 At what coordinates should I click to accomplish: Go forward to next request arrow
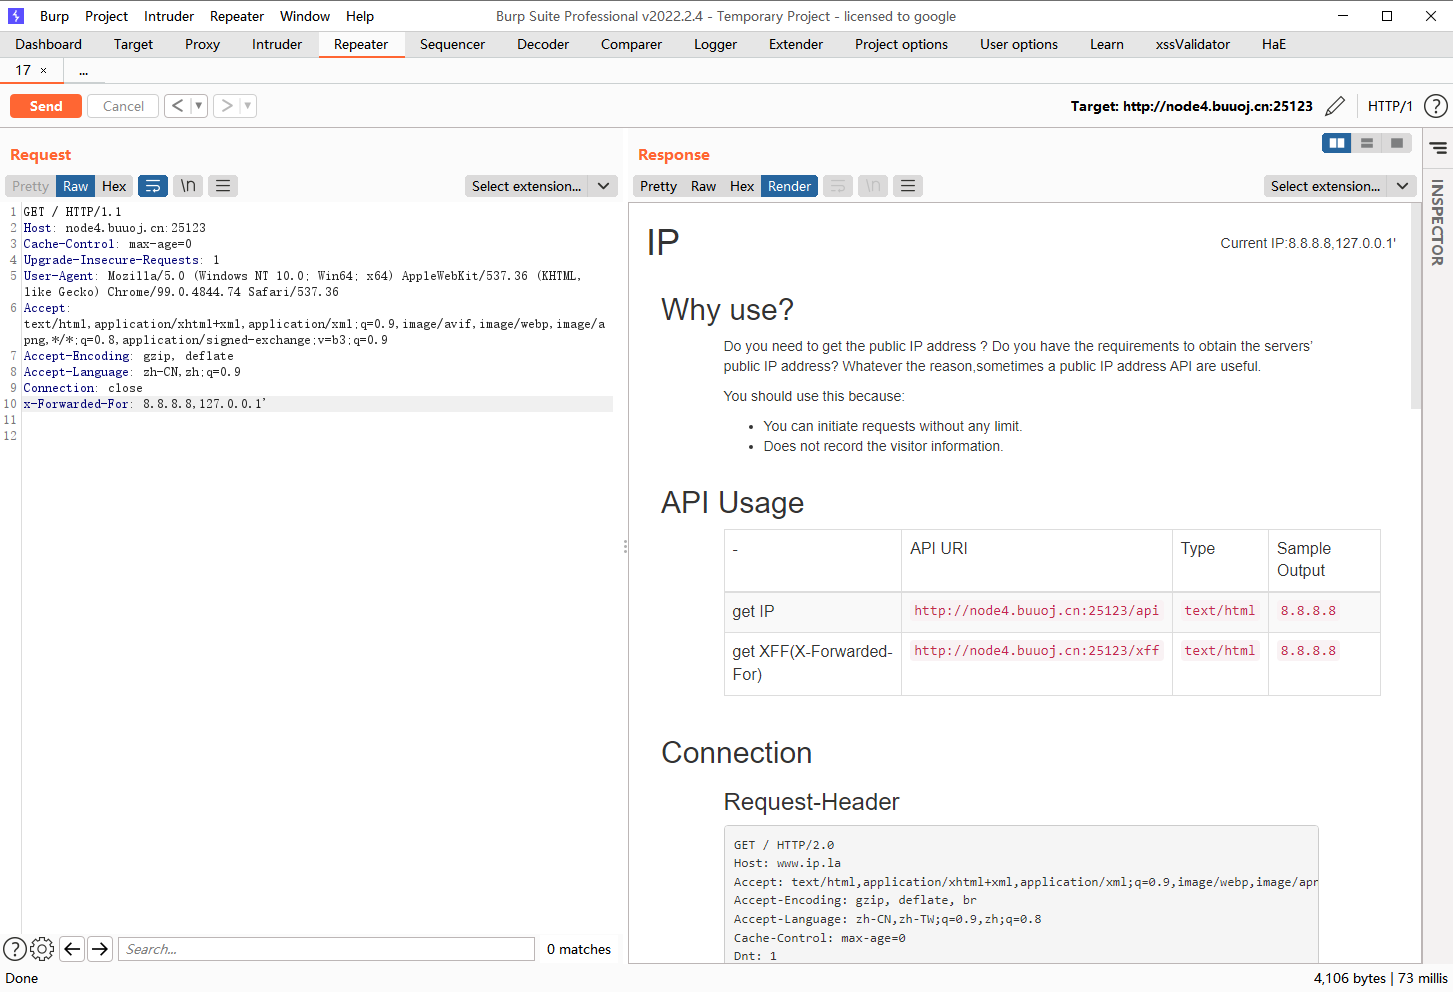tap(227, 106)
